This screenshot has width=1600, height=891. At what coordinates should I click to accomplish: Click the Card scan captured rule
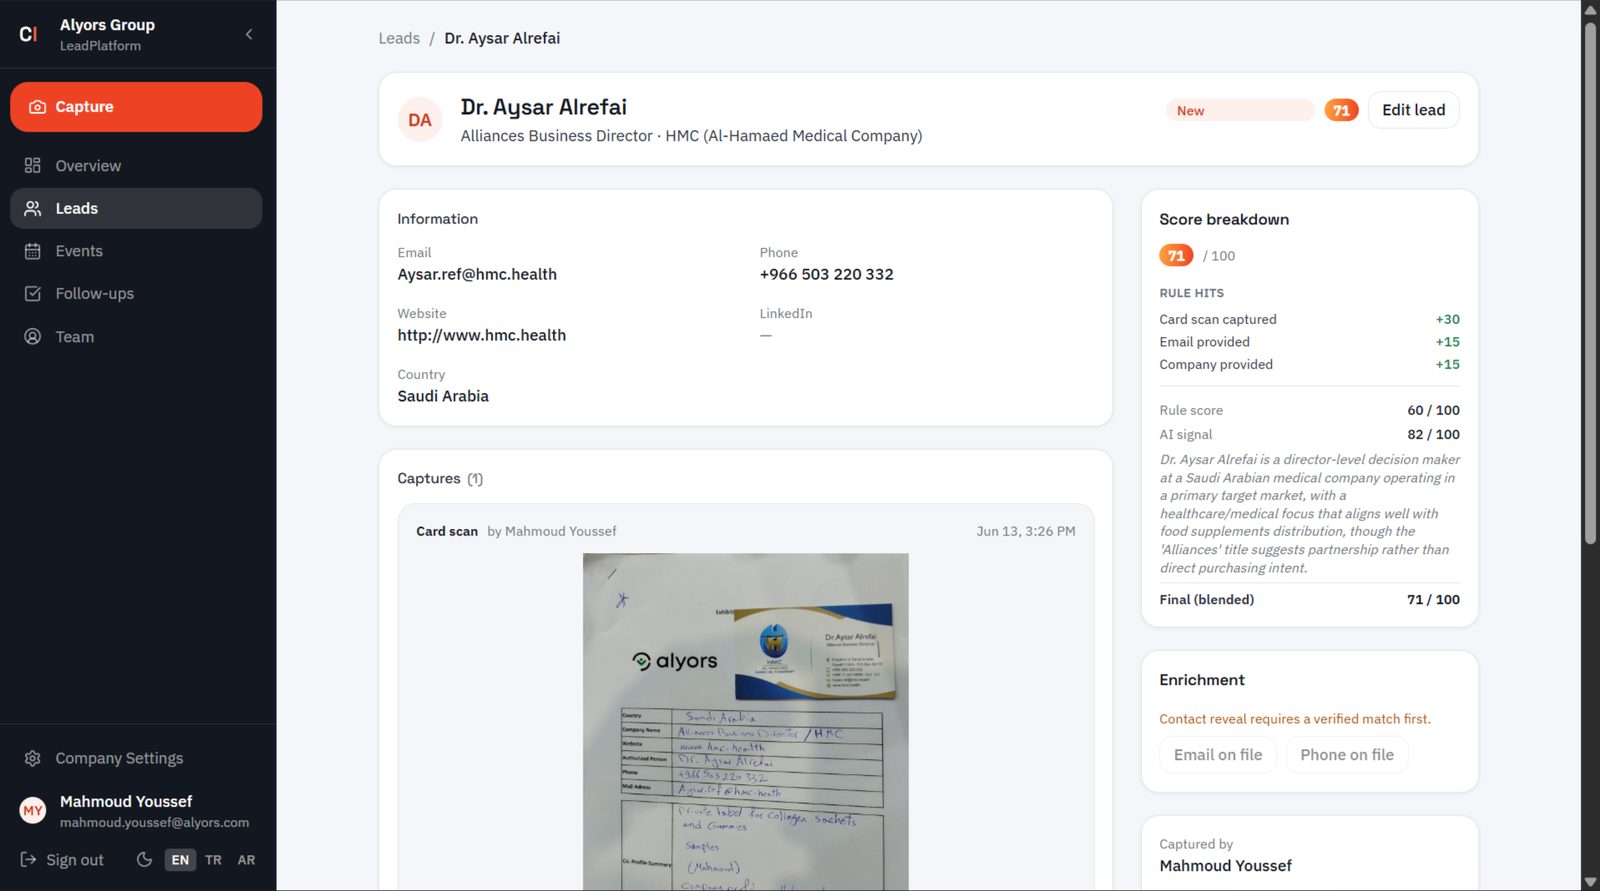pyautogui.click(x=1309, y=319)
